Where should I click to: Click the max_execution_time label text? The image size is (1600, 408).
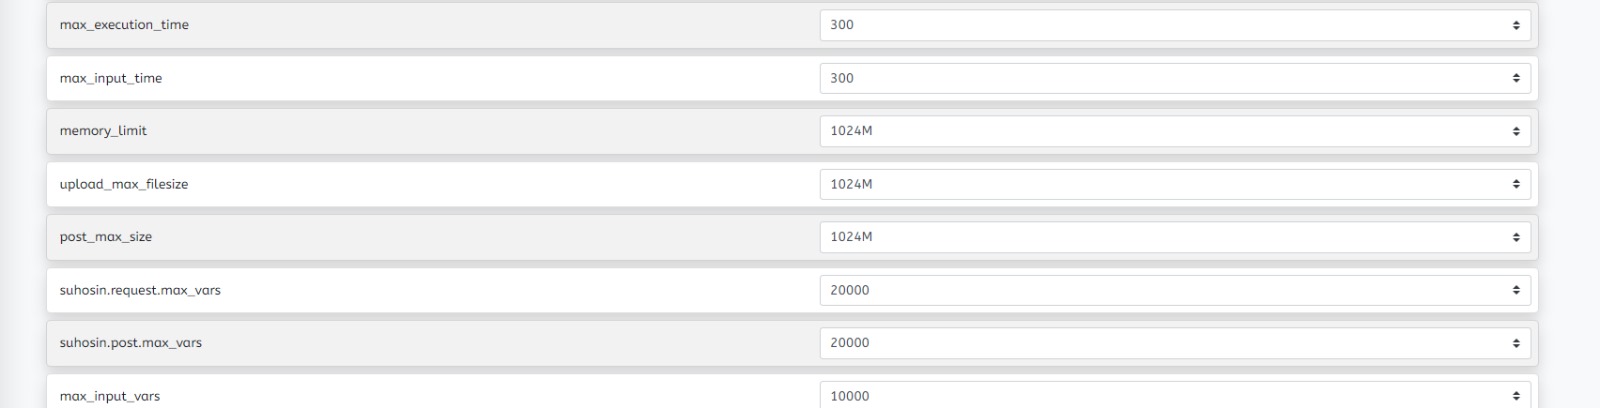(x=124, y=25)
